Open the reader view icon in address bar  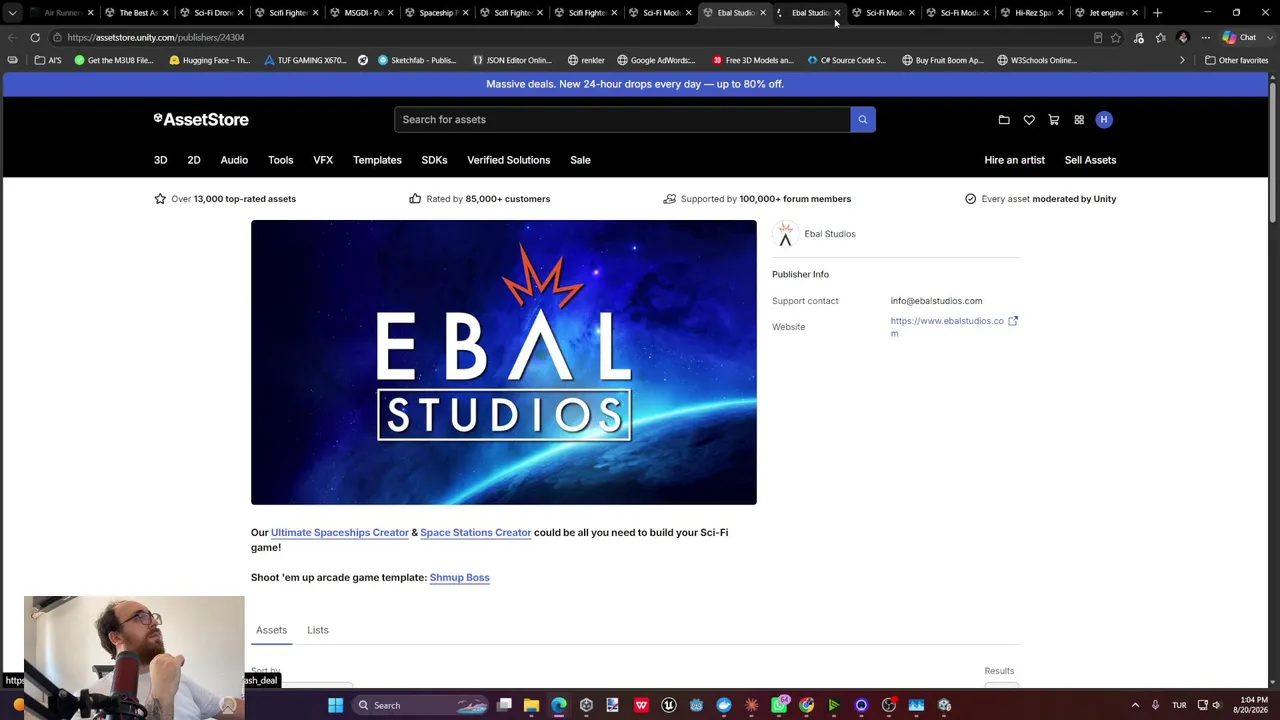pyautogui.click(x=1098, y=38)
